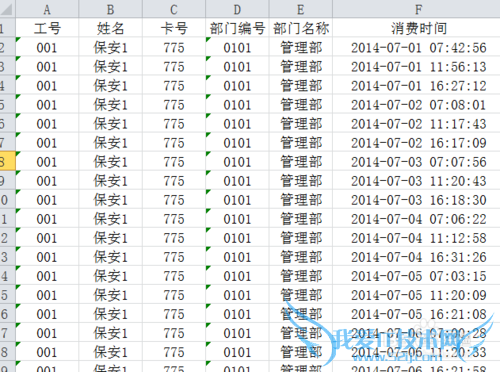Click 管理部 in the 07:06:22 row
The height and width of the screenshot is (372, 500).
pos(301,218)
